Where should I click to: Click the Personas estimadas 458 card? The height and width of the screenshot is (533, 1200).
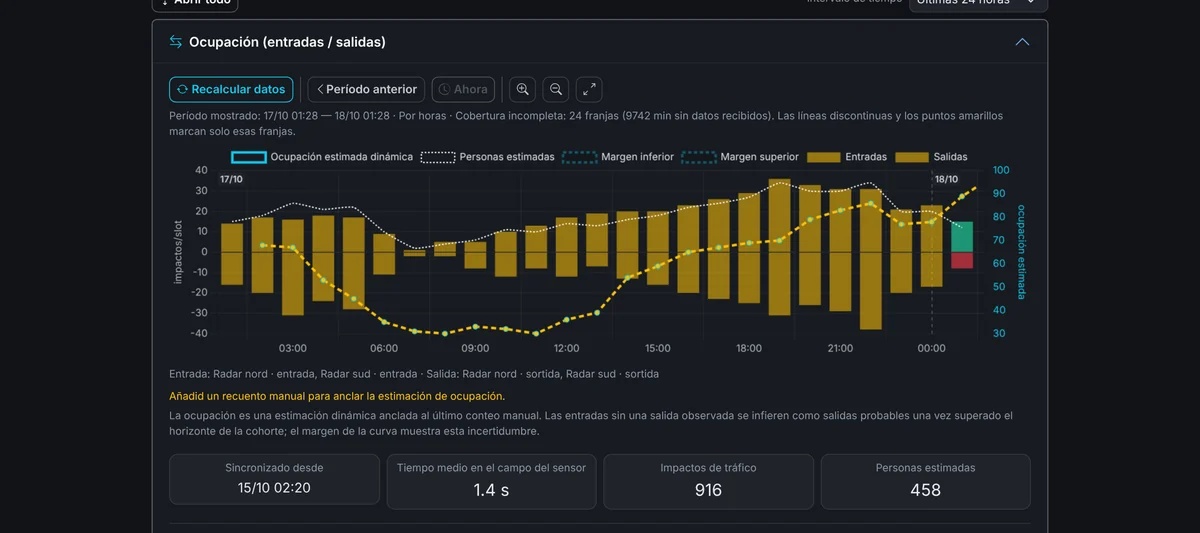tap(925, 480)
